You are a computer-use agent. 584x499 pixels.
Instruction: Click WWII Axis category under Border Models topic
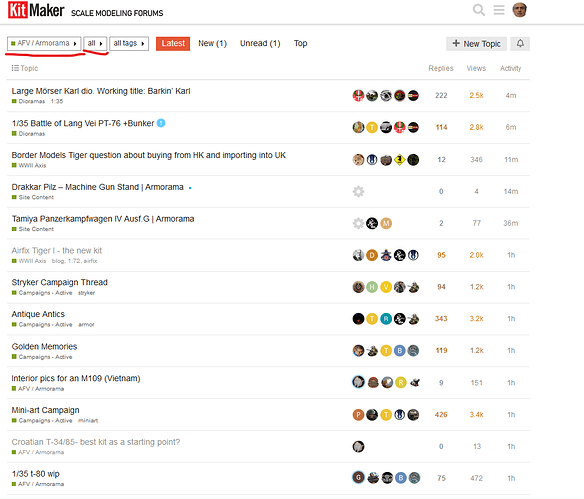coord(29,165)
